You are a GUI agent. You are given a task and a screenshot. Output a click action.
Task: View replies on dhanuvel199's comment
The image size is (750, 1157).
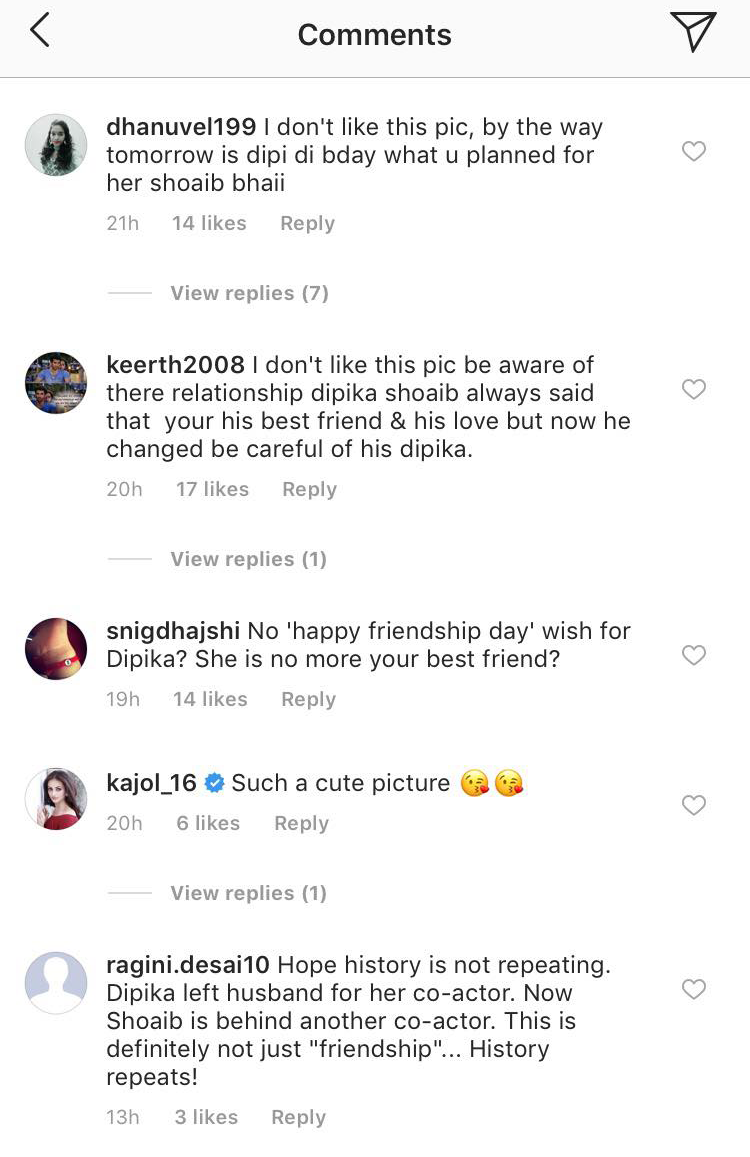(248, 293)
